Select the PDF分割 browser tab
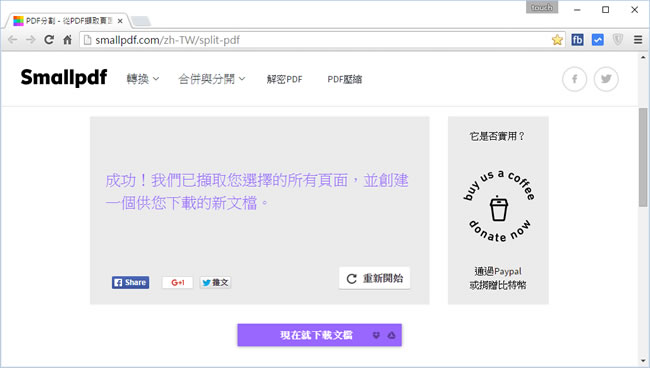The height and width of the screenshot is (368, 650). click(x=66, y=21)
